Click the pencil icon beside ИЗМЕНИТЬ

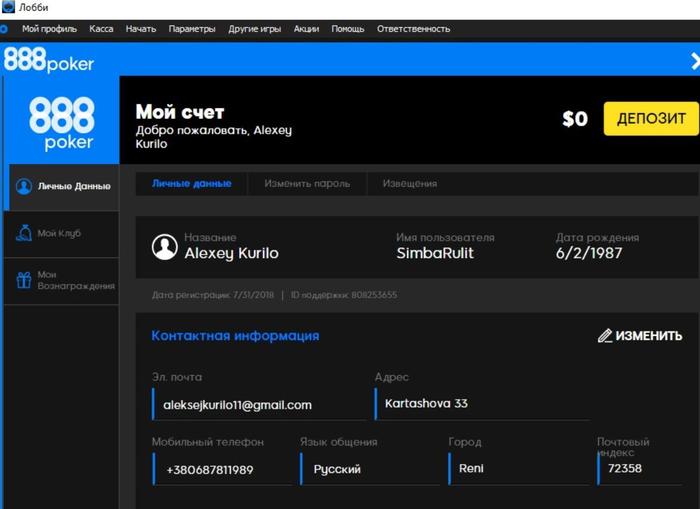(605, 336)
